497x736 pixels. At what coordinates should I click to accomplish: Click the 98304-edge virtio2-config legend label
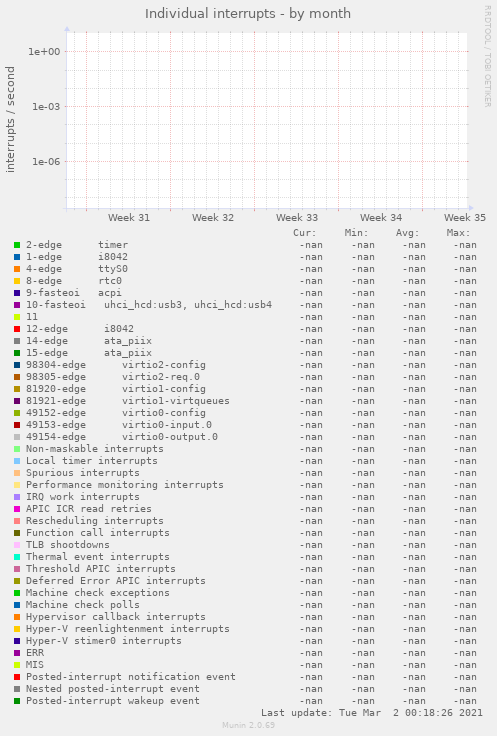tap(115, 365)
